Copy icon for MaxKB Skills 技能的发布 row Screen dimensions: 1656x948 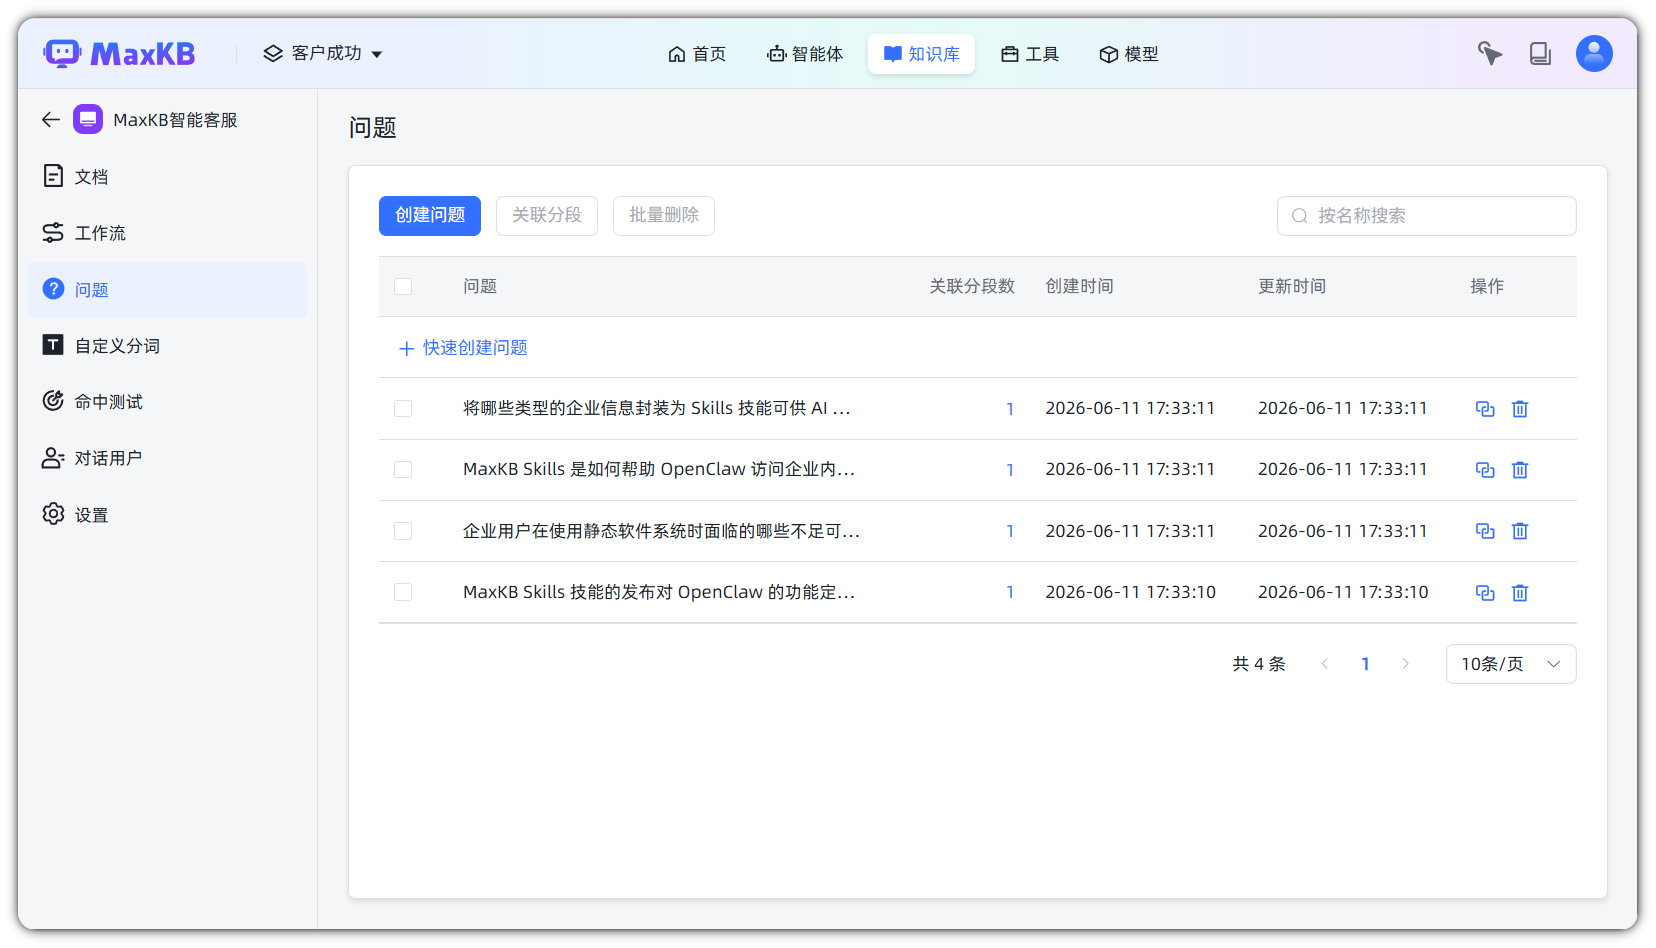pos(1485,593)
